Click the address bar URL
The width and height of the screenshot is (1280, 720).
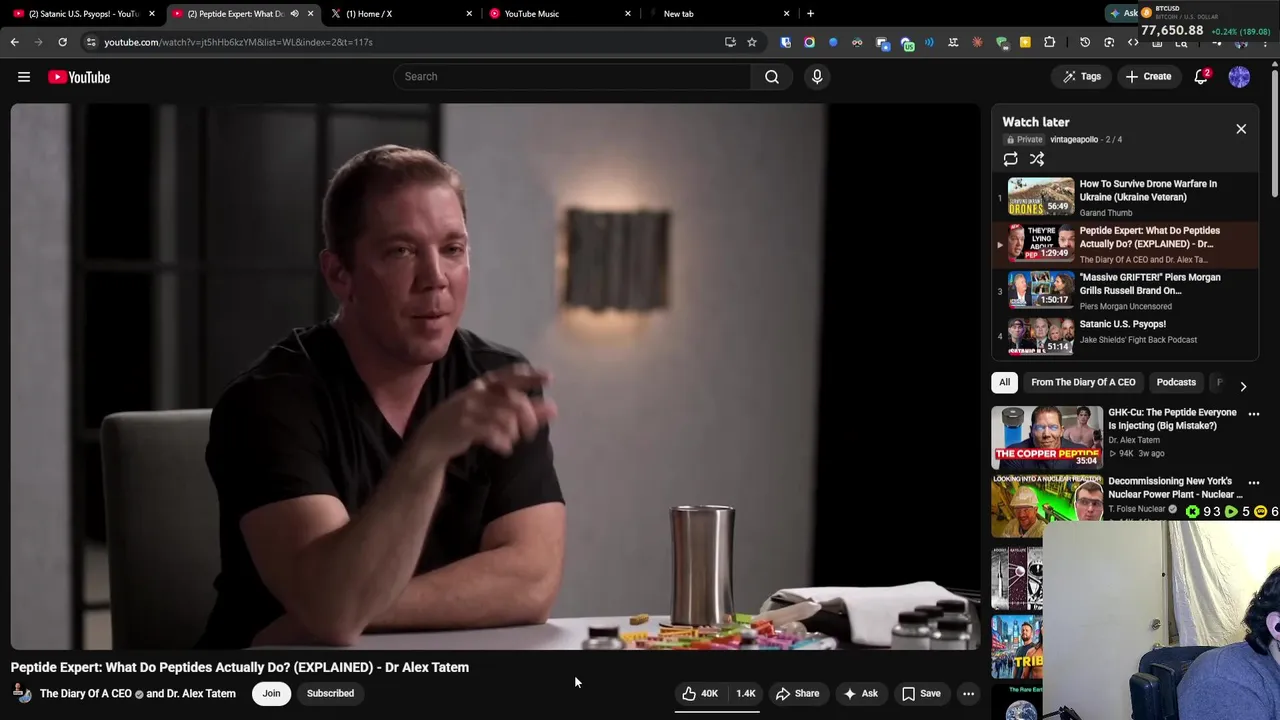(238, 42)
